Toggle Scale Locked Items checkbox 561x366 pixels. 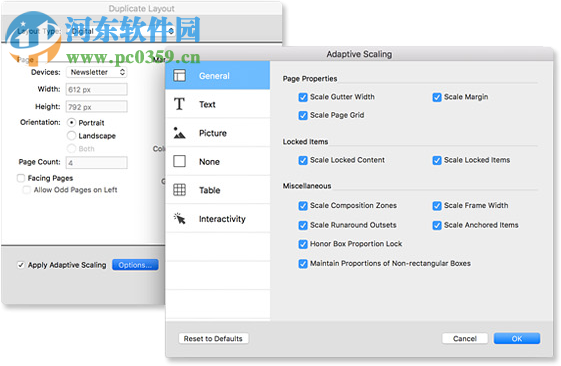[x=436, y=160]
